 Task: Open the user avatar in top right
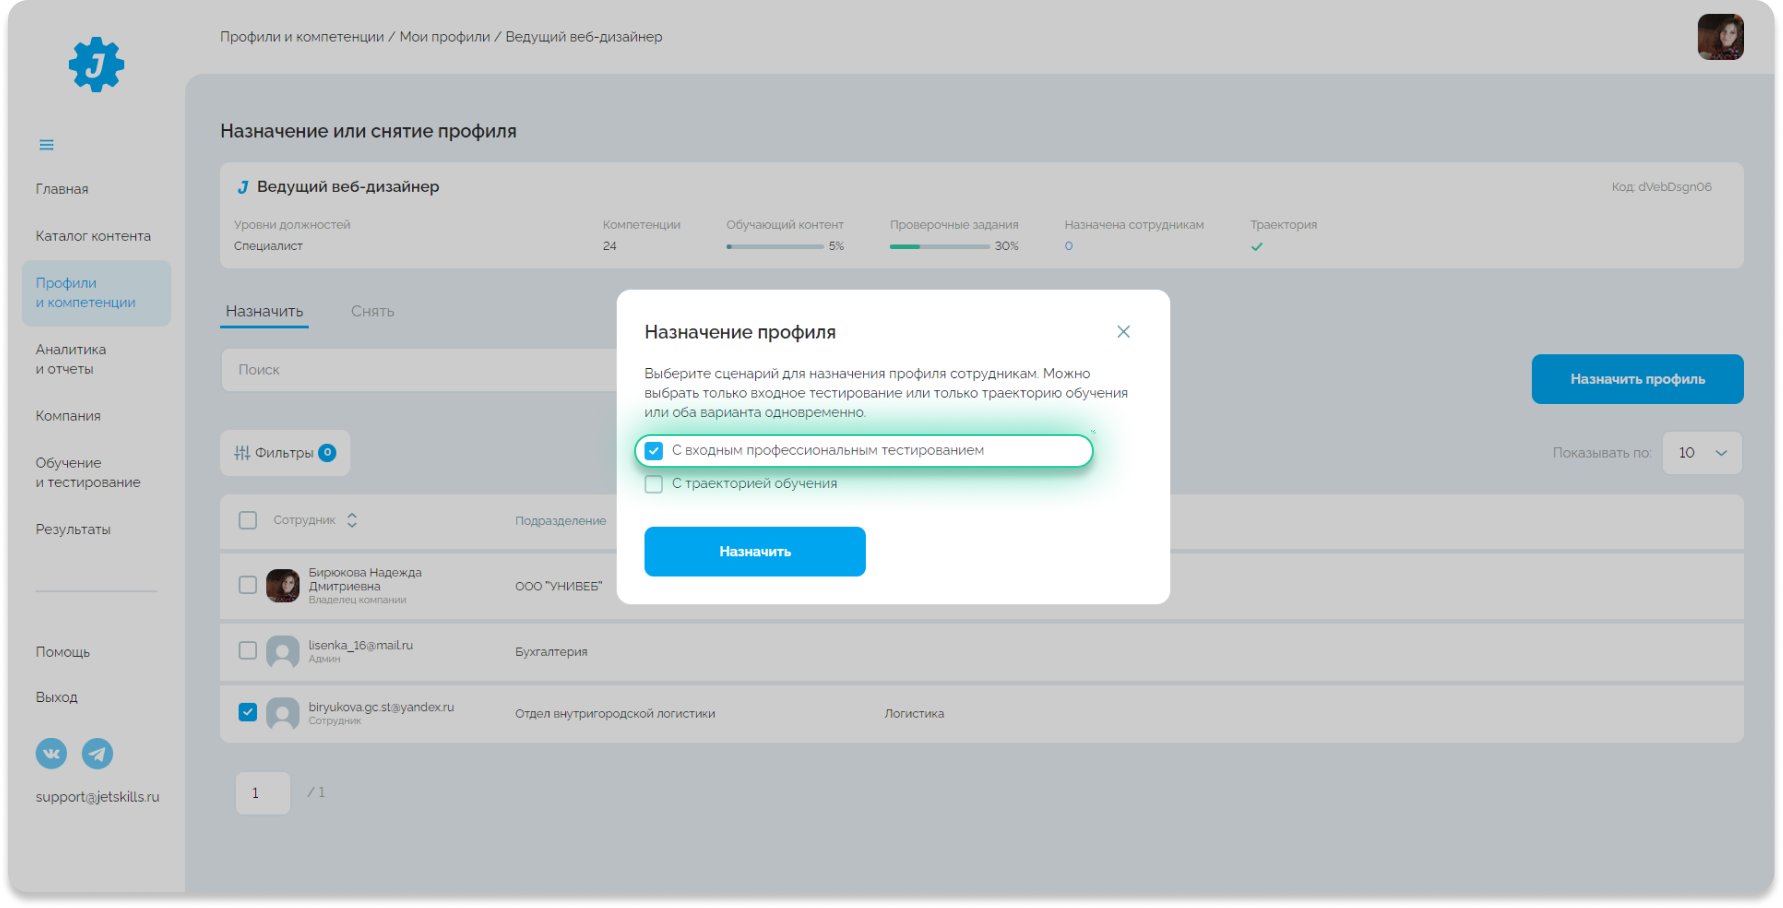tap(1720, 37)
